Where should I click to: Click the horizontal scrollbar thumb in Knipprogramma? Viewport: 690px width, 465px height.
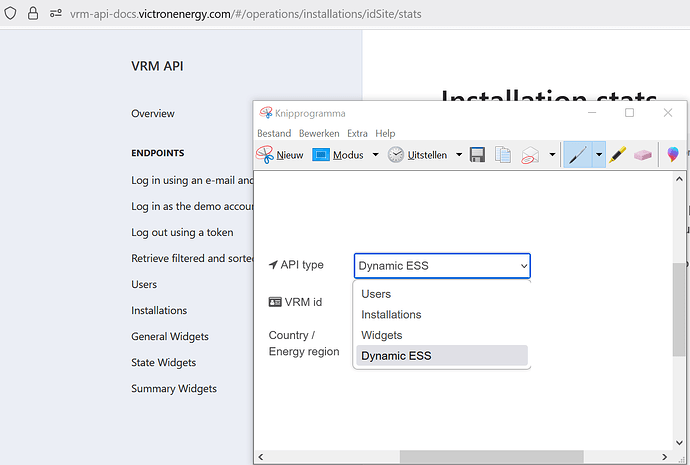tap(492, 457)
